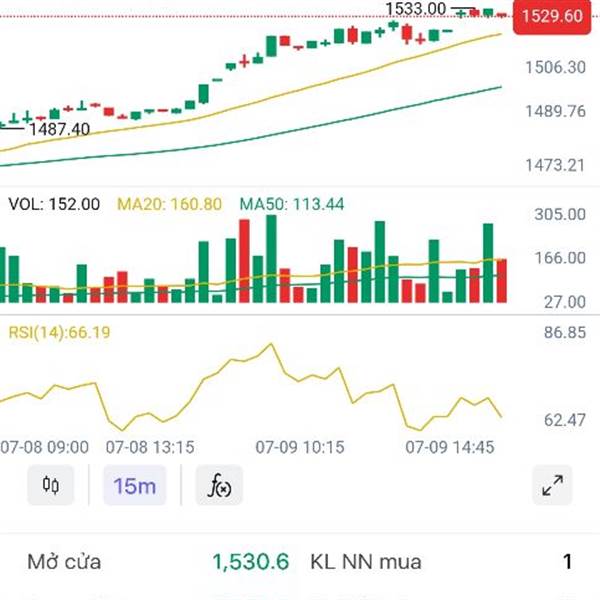Tap the volume MA20: 160.80 label

tap(169, 204)
